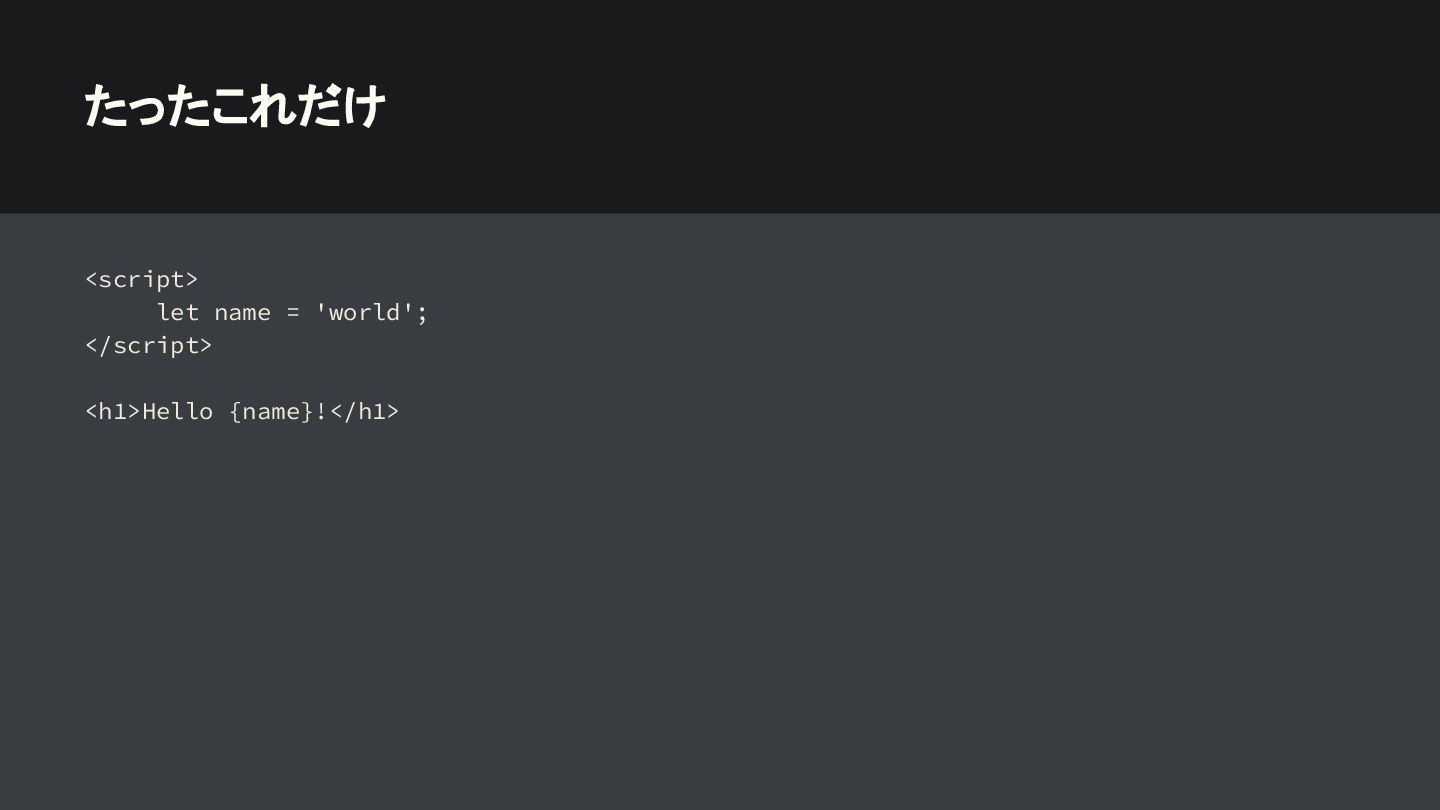This screenshot has width=1440, height=810.
Task: Click the 'let' keyword in the code
Action: (178, 312)
